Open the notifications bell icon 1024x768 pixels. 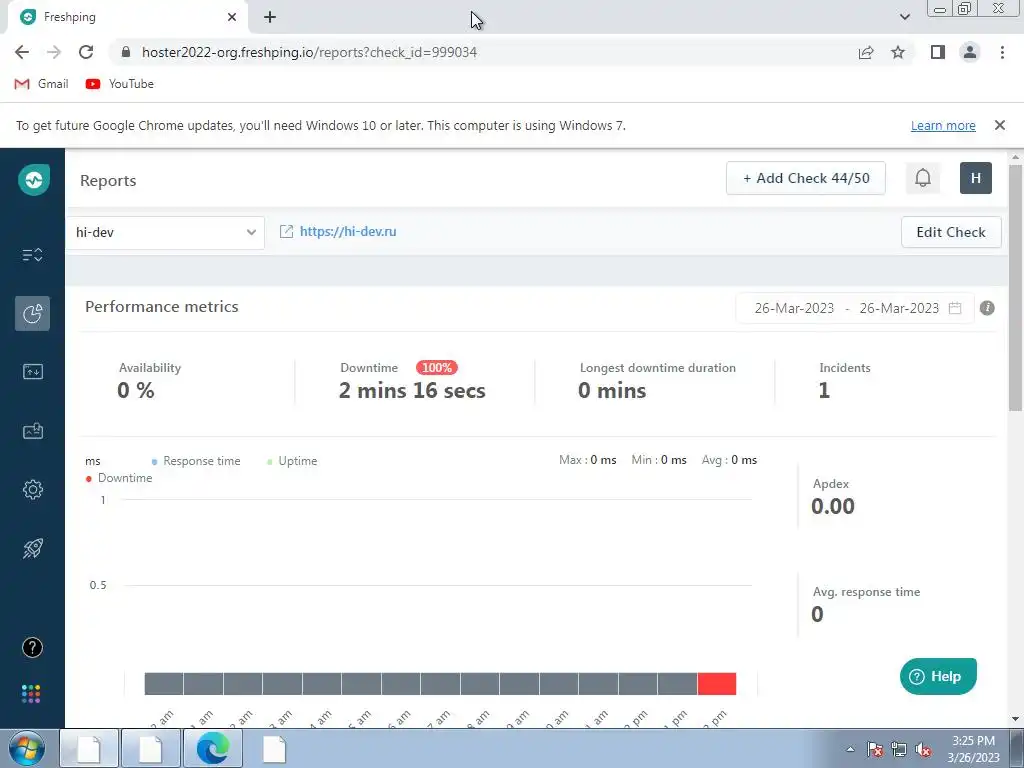(x=922, y=178)
